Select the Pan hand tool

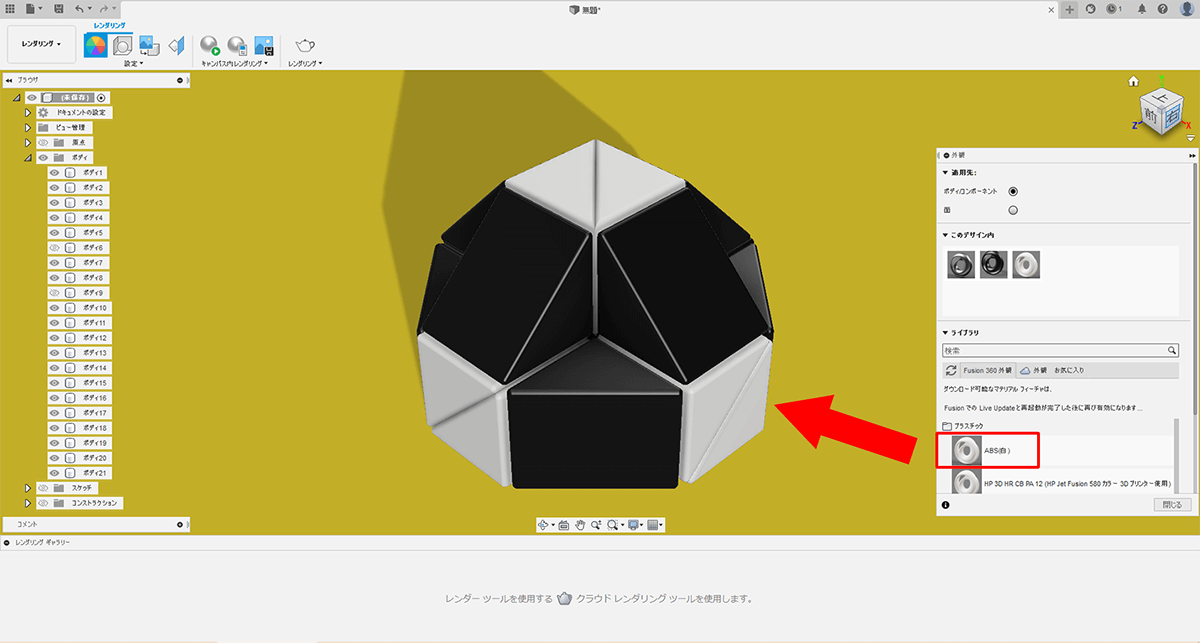[x=579, y=524]
